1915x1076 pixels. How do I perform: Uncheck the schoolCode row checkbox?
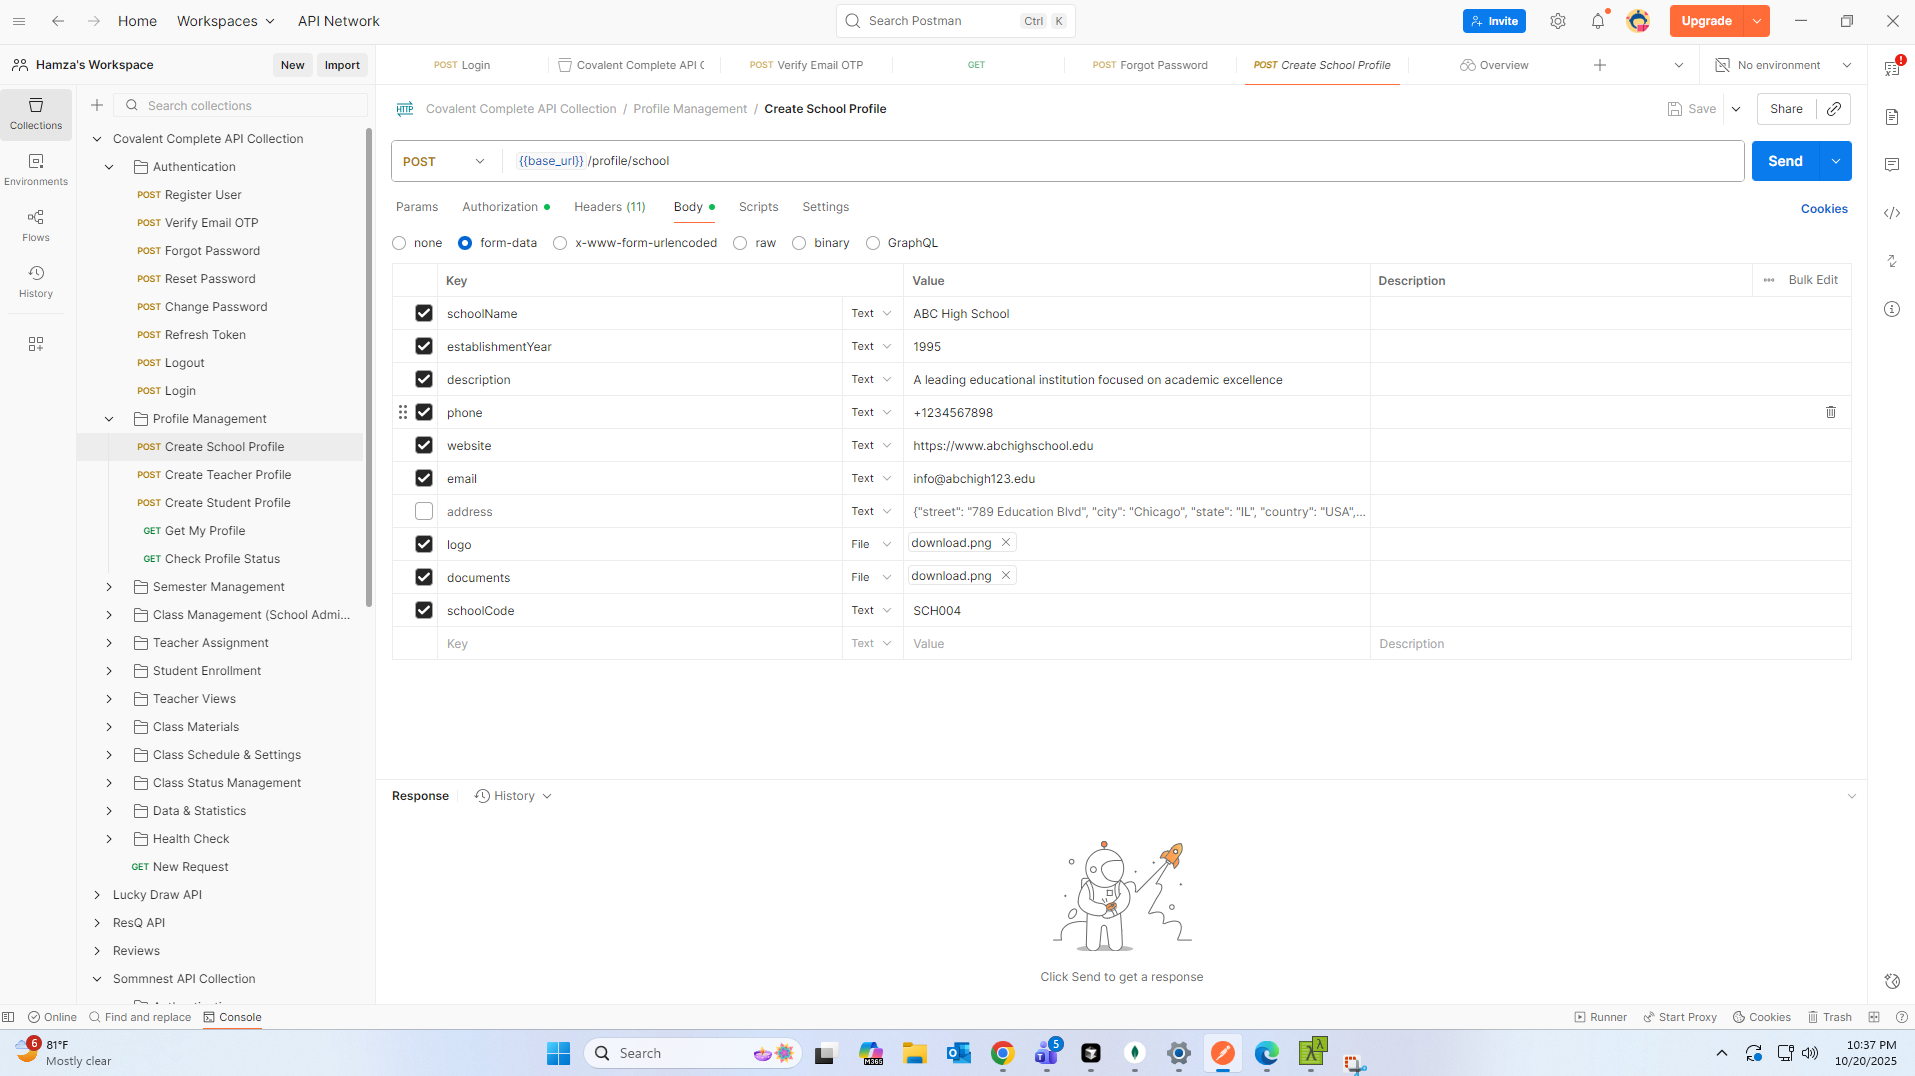click(x=424, y=610)
